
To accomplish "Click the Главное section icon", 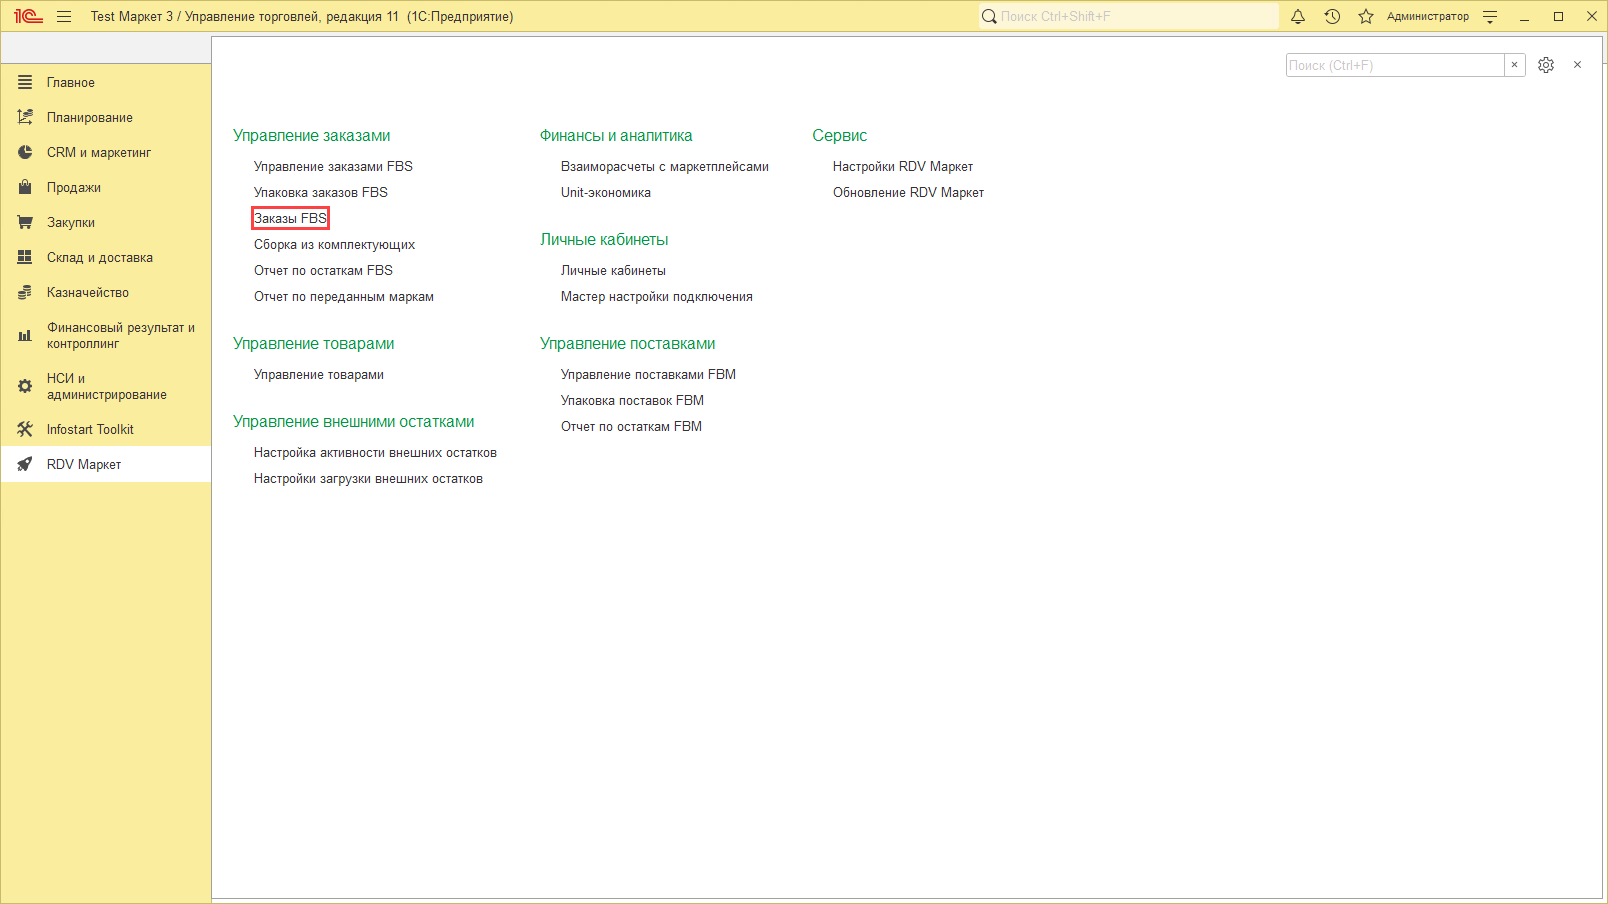I will (25, 82).
